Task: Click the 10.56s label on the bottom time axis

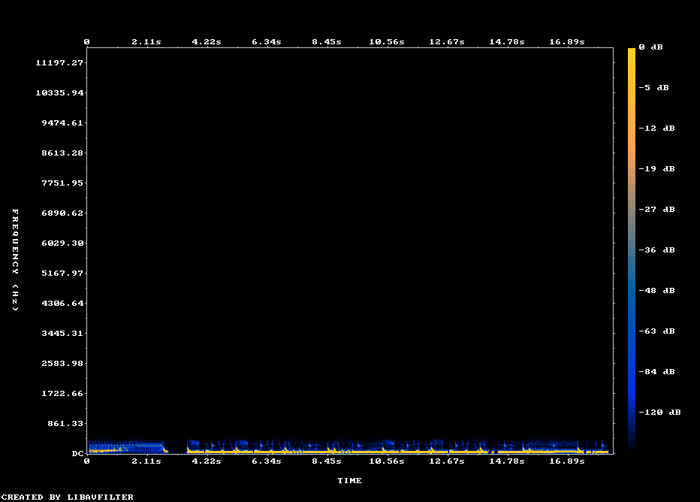Action: point(387,461)
